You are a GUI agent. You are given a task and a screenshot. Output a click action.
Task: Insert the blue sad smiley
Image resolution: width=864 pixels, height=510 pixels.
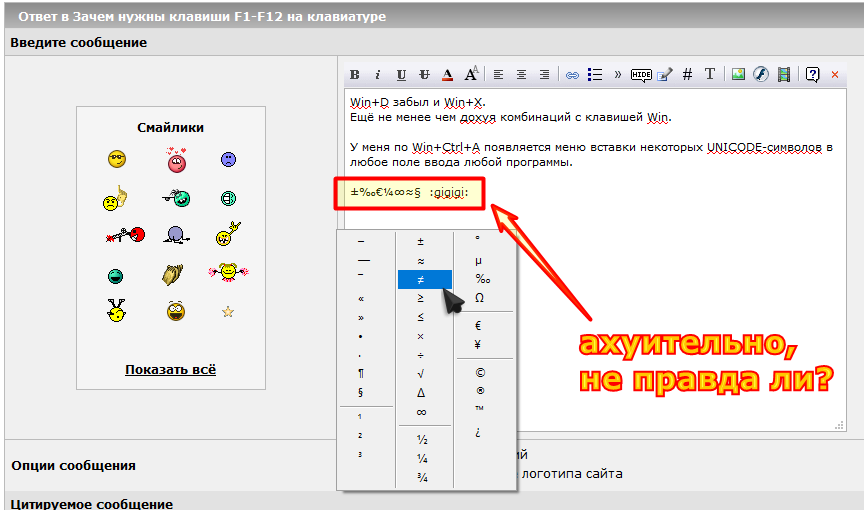pos(228,160)
